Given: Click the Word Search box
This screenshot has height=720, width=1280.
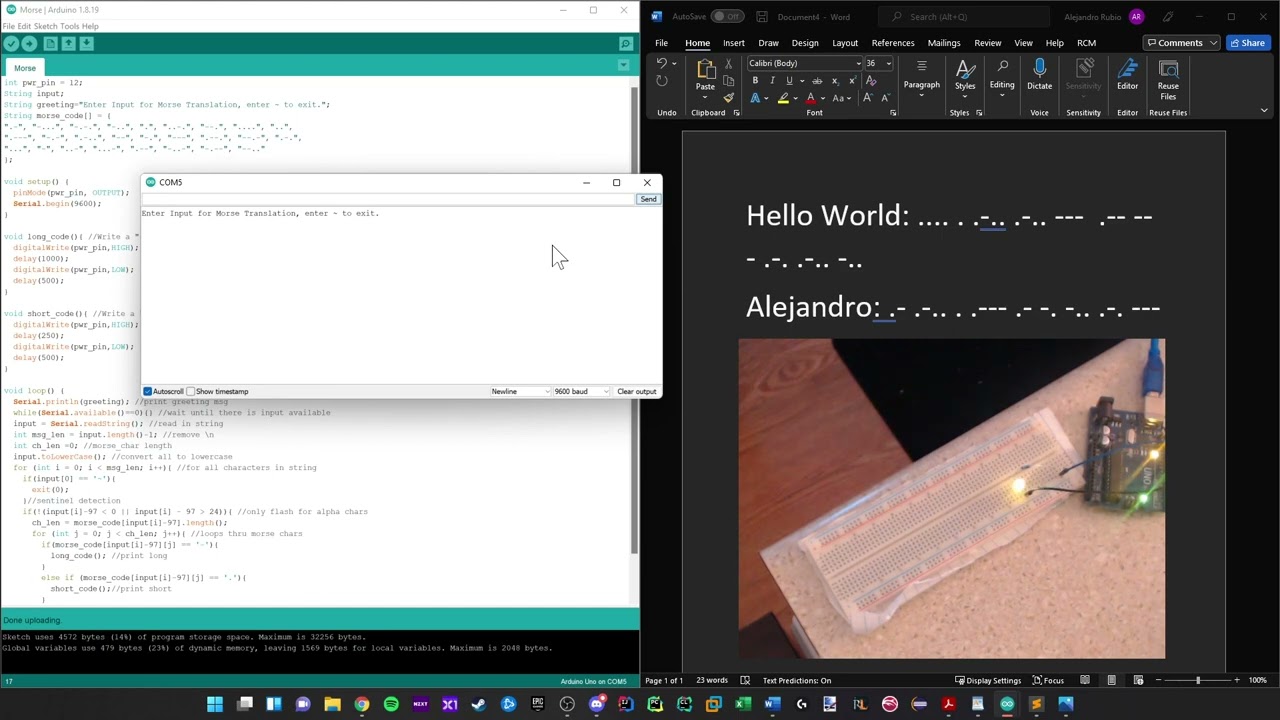Looking at the screenshot, I should tap(965, 17).
